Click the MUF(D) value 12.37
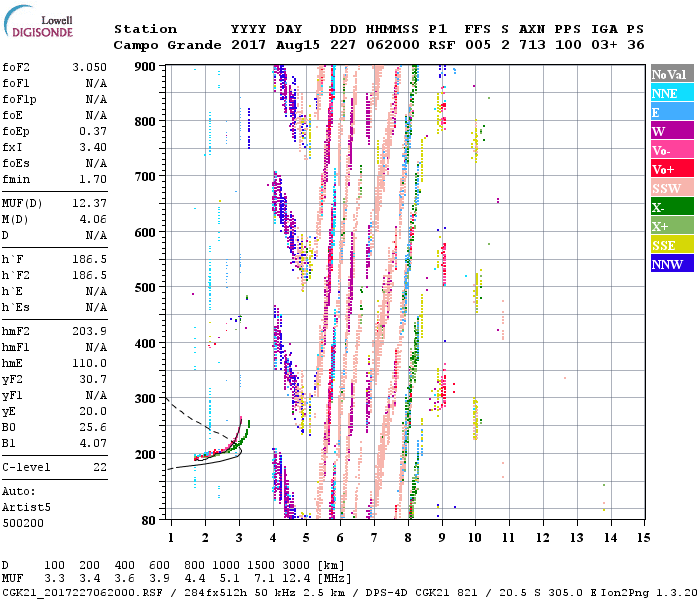The width and height of the screenshot is (700, 600). pos(89,204)
